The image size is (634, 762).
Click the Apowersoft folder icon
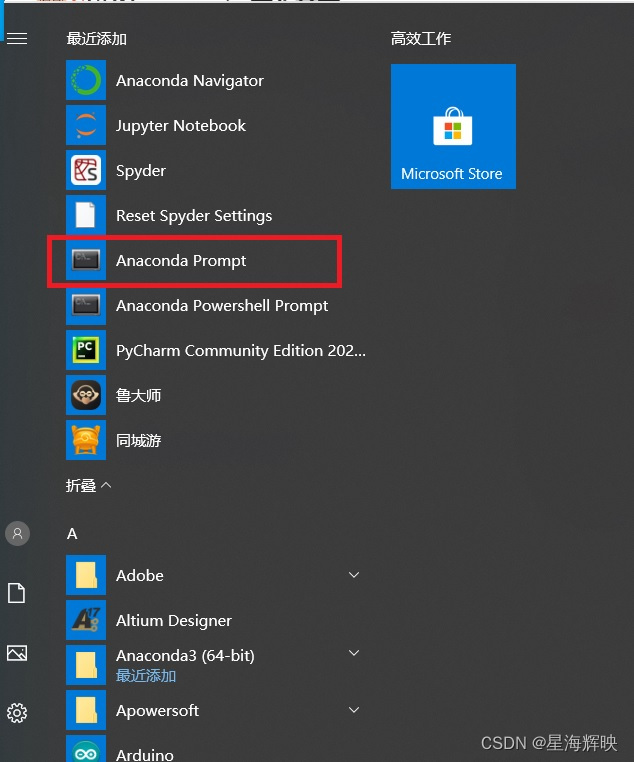[x=86, y=710]
